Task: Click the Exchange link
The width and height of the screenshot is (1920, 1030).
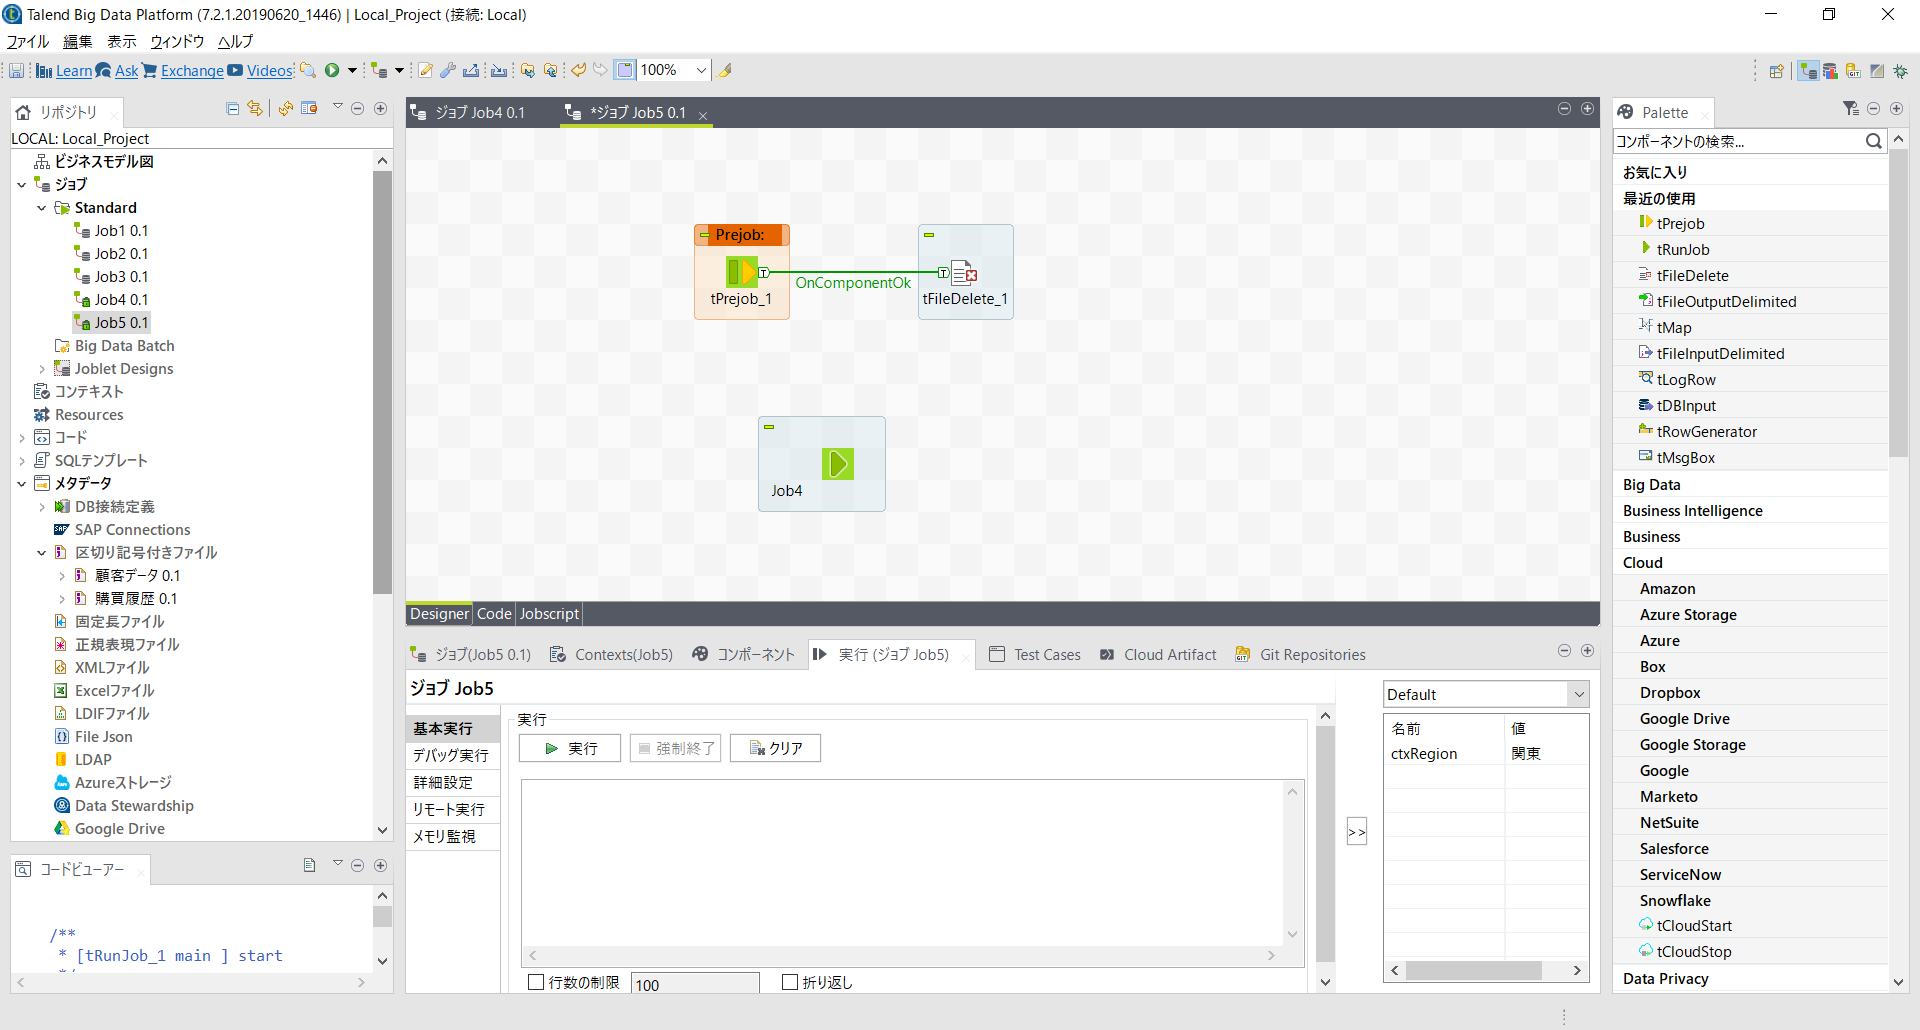Action: [x=192, y=70]
